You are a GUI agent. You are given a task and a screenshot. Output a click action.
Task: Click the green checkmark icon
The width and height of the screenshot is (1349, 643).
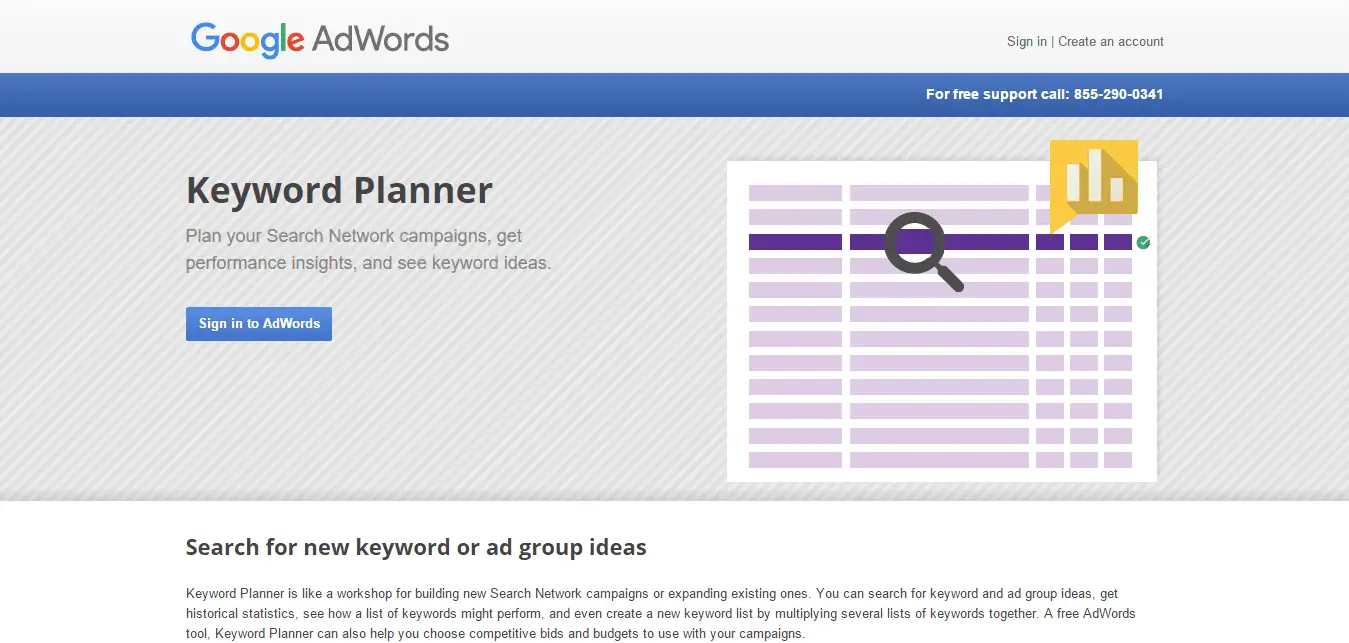[1144, 242]
